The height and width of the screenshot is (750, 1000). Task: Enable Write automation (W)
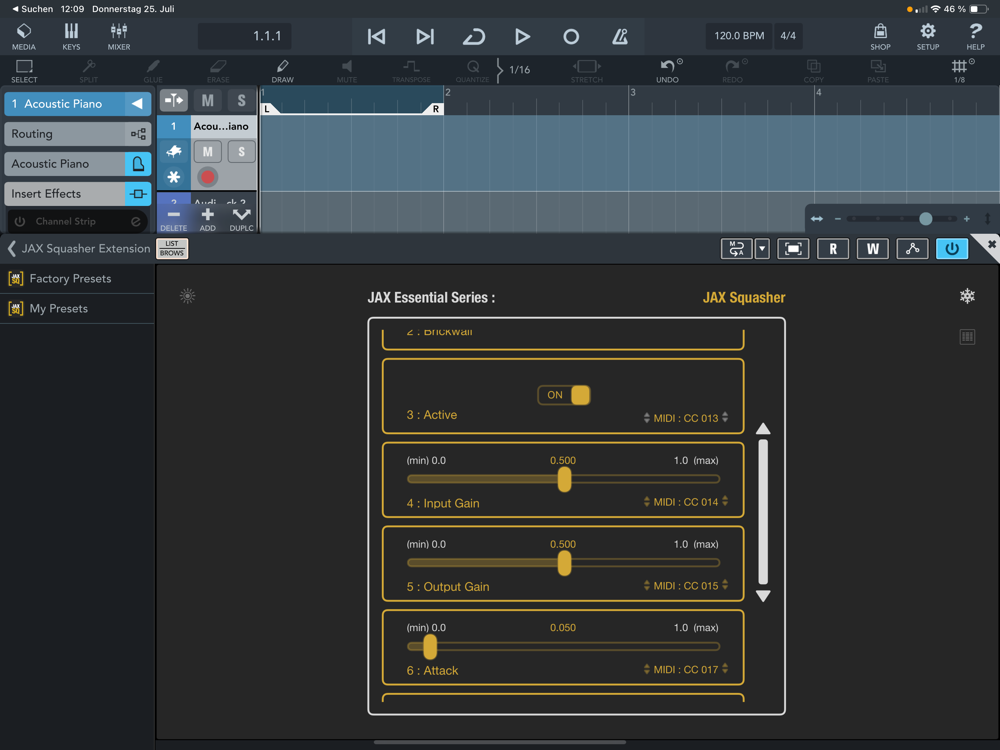pyautogui.click(x=872, y=249)
